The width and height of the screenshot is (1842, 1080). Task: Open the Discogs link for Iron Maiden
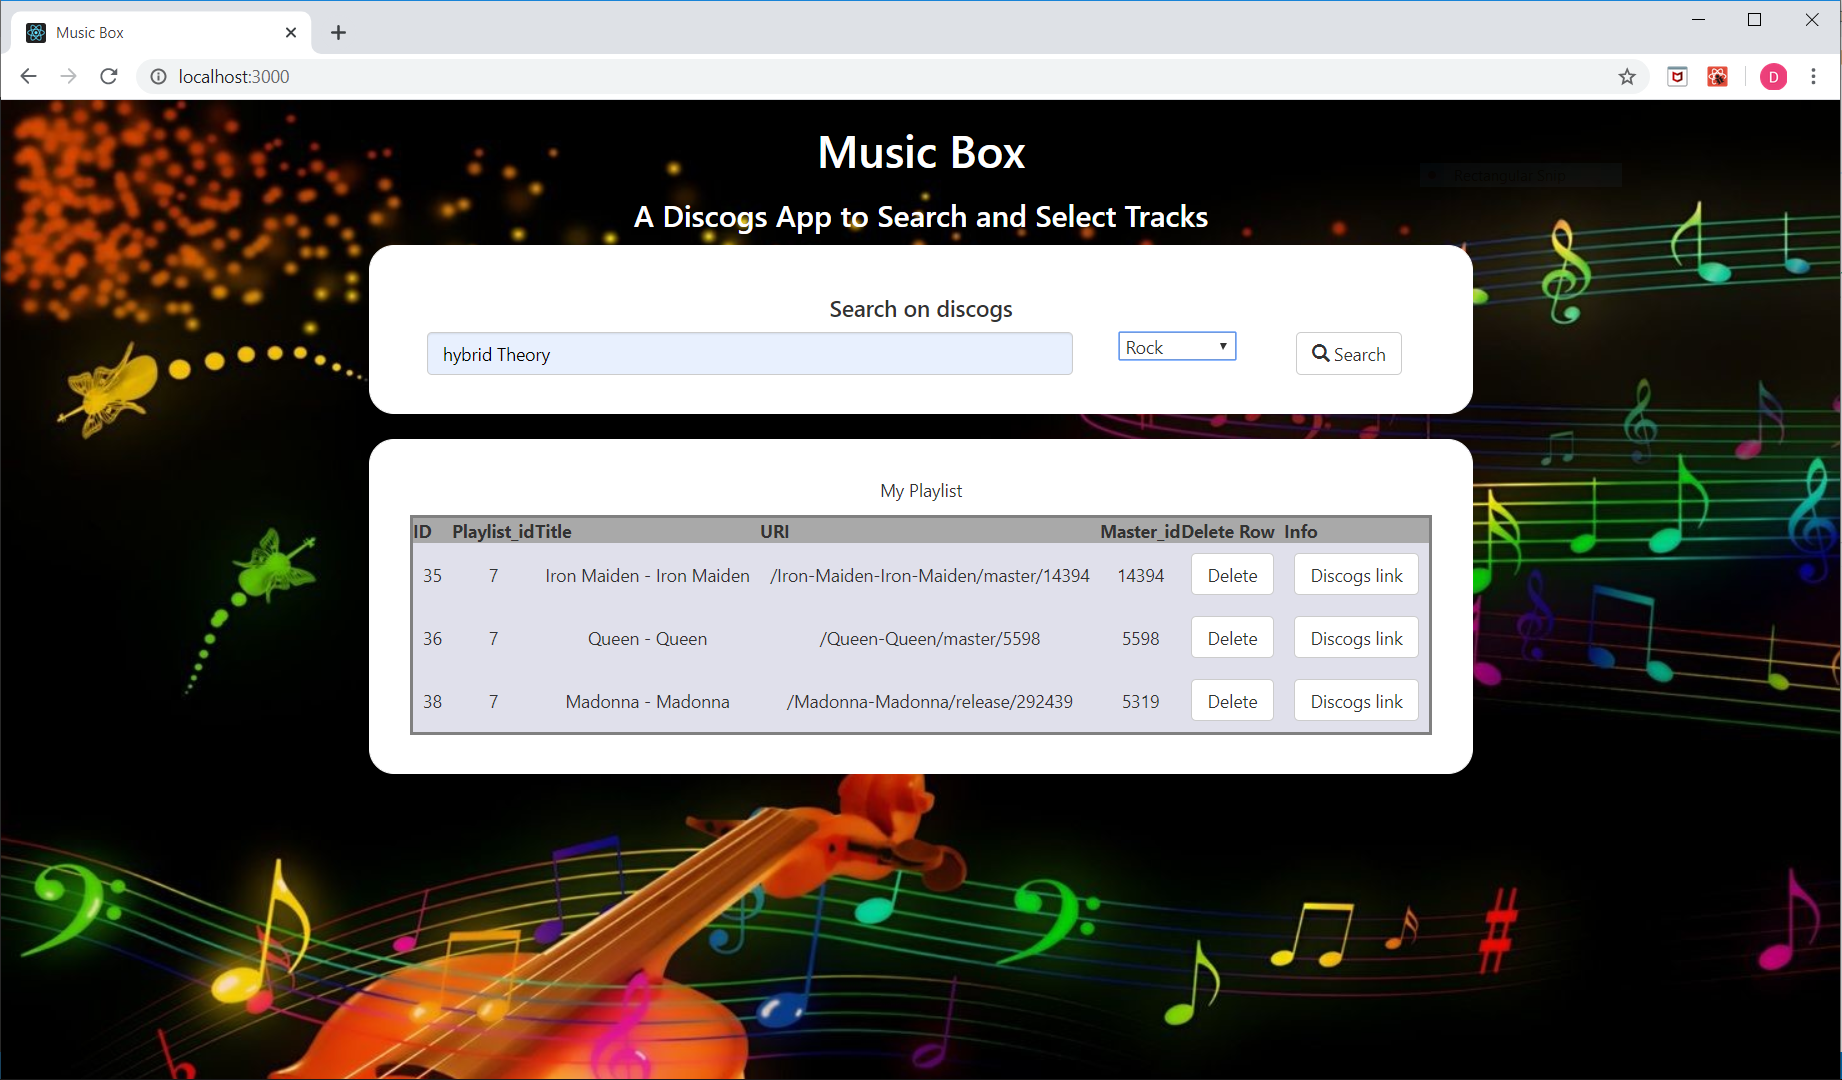pos(1356,575)
